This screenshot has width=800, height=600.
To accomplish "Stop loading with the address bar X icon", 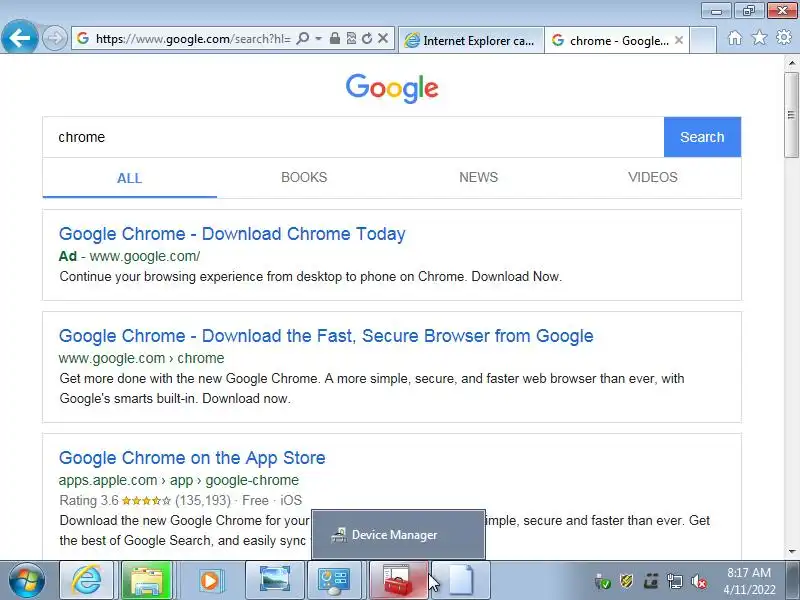I will coord(383,38).
